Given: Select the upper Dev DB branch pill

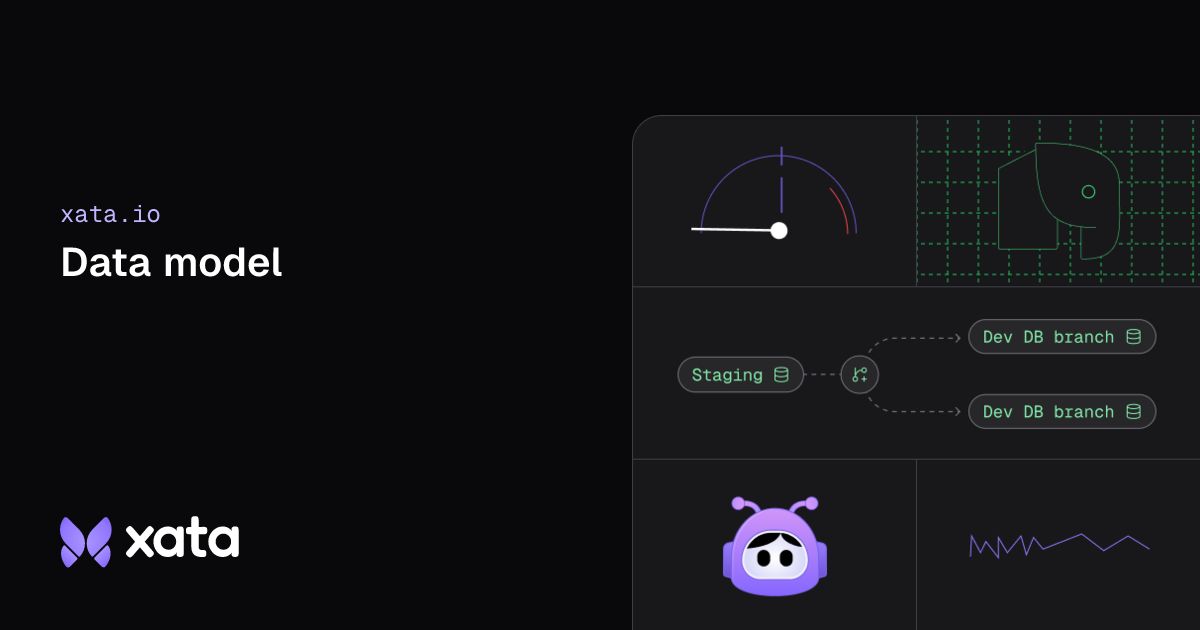Looking at the screenshot, I should click(x=1062, y=337).
